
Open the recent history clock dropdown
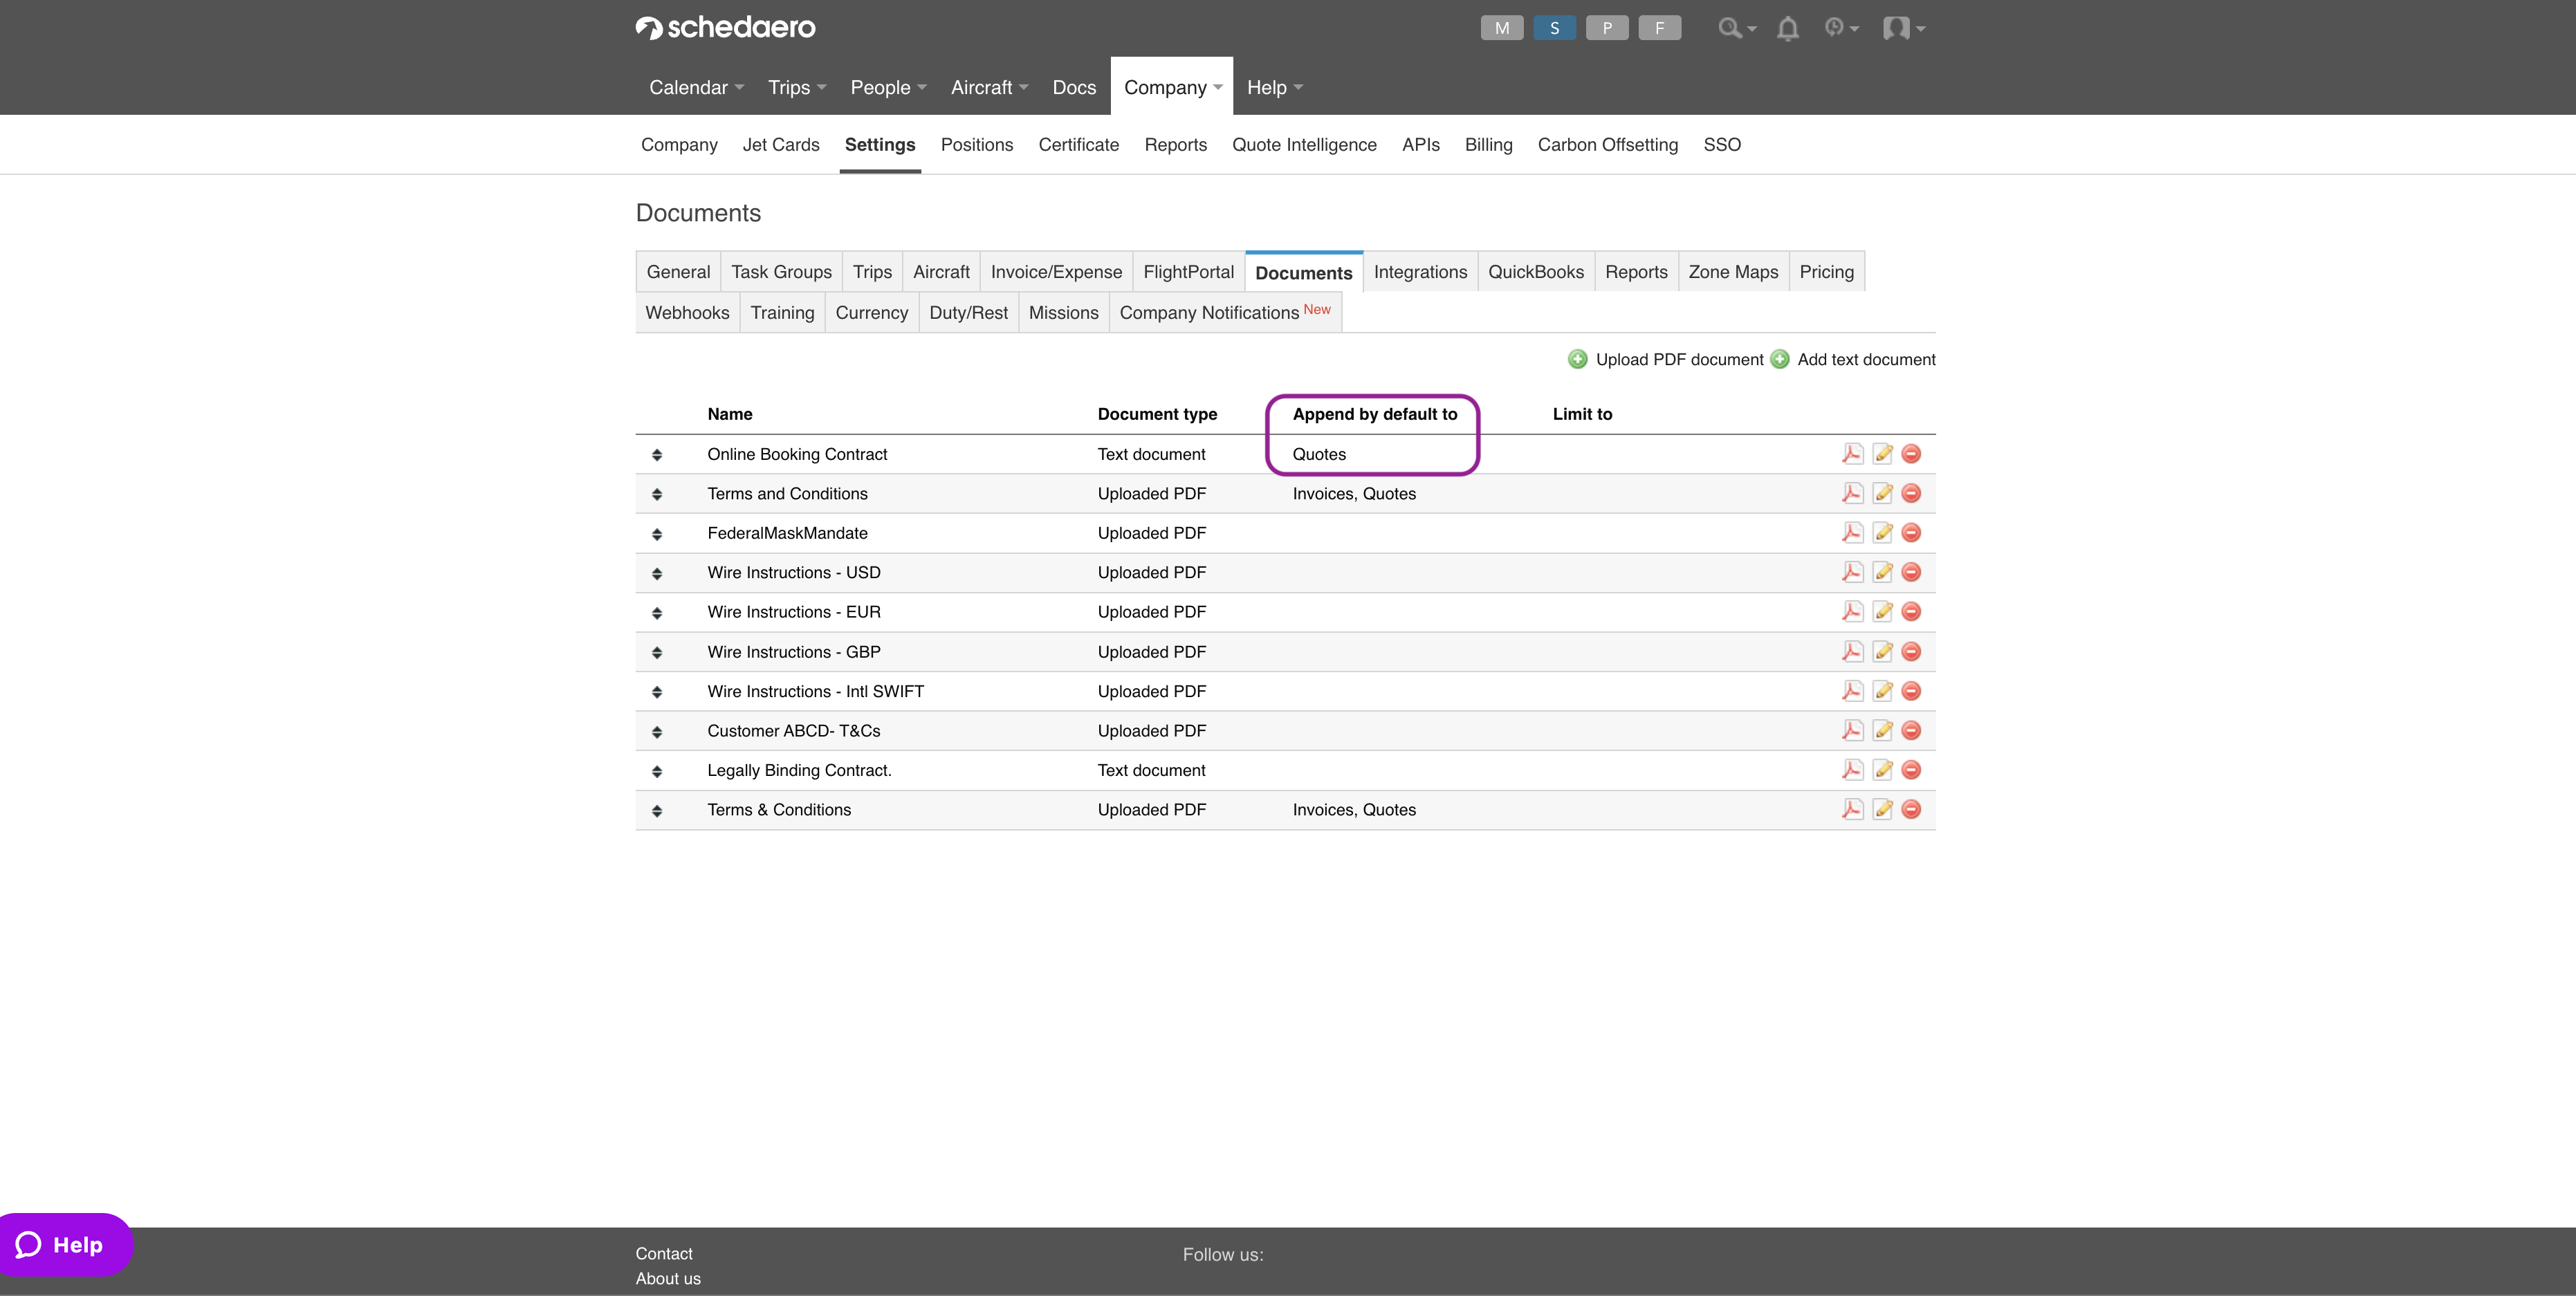pos(1841,28)
